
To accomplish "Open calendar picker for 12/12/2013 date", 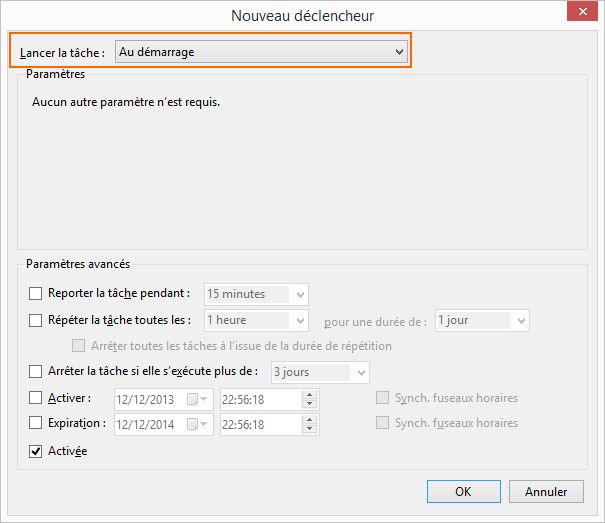I will coord(197,399).
